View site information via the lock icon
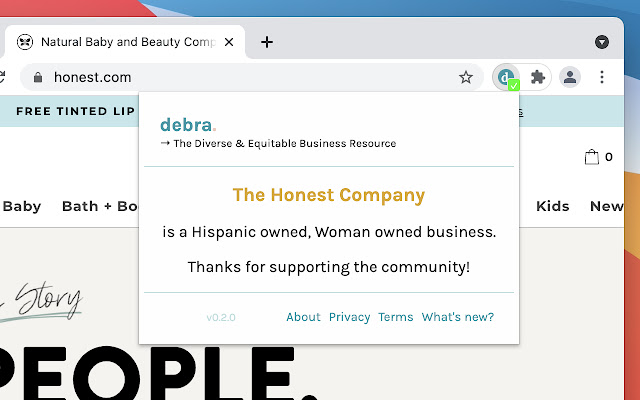Image resolution: width=640 pixels, height=400 pixels. coord(38,77)
